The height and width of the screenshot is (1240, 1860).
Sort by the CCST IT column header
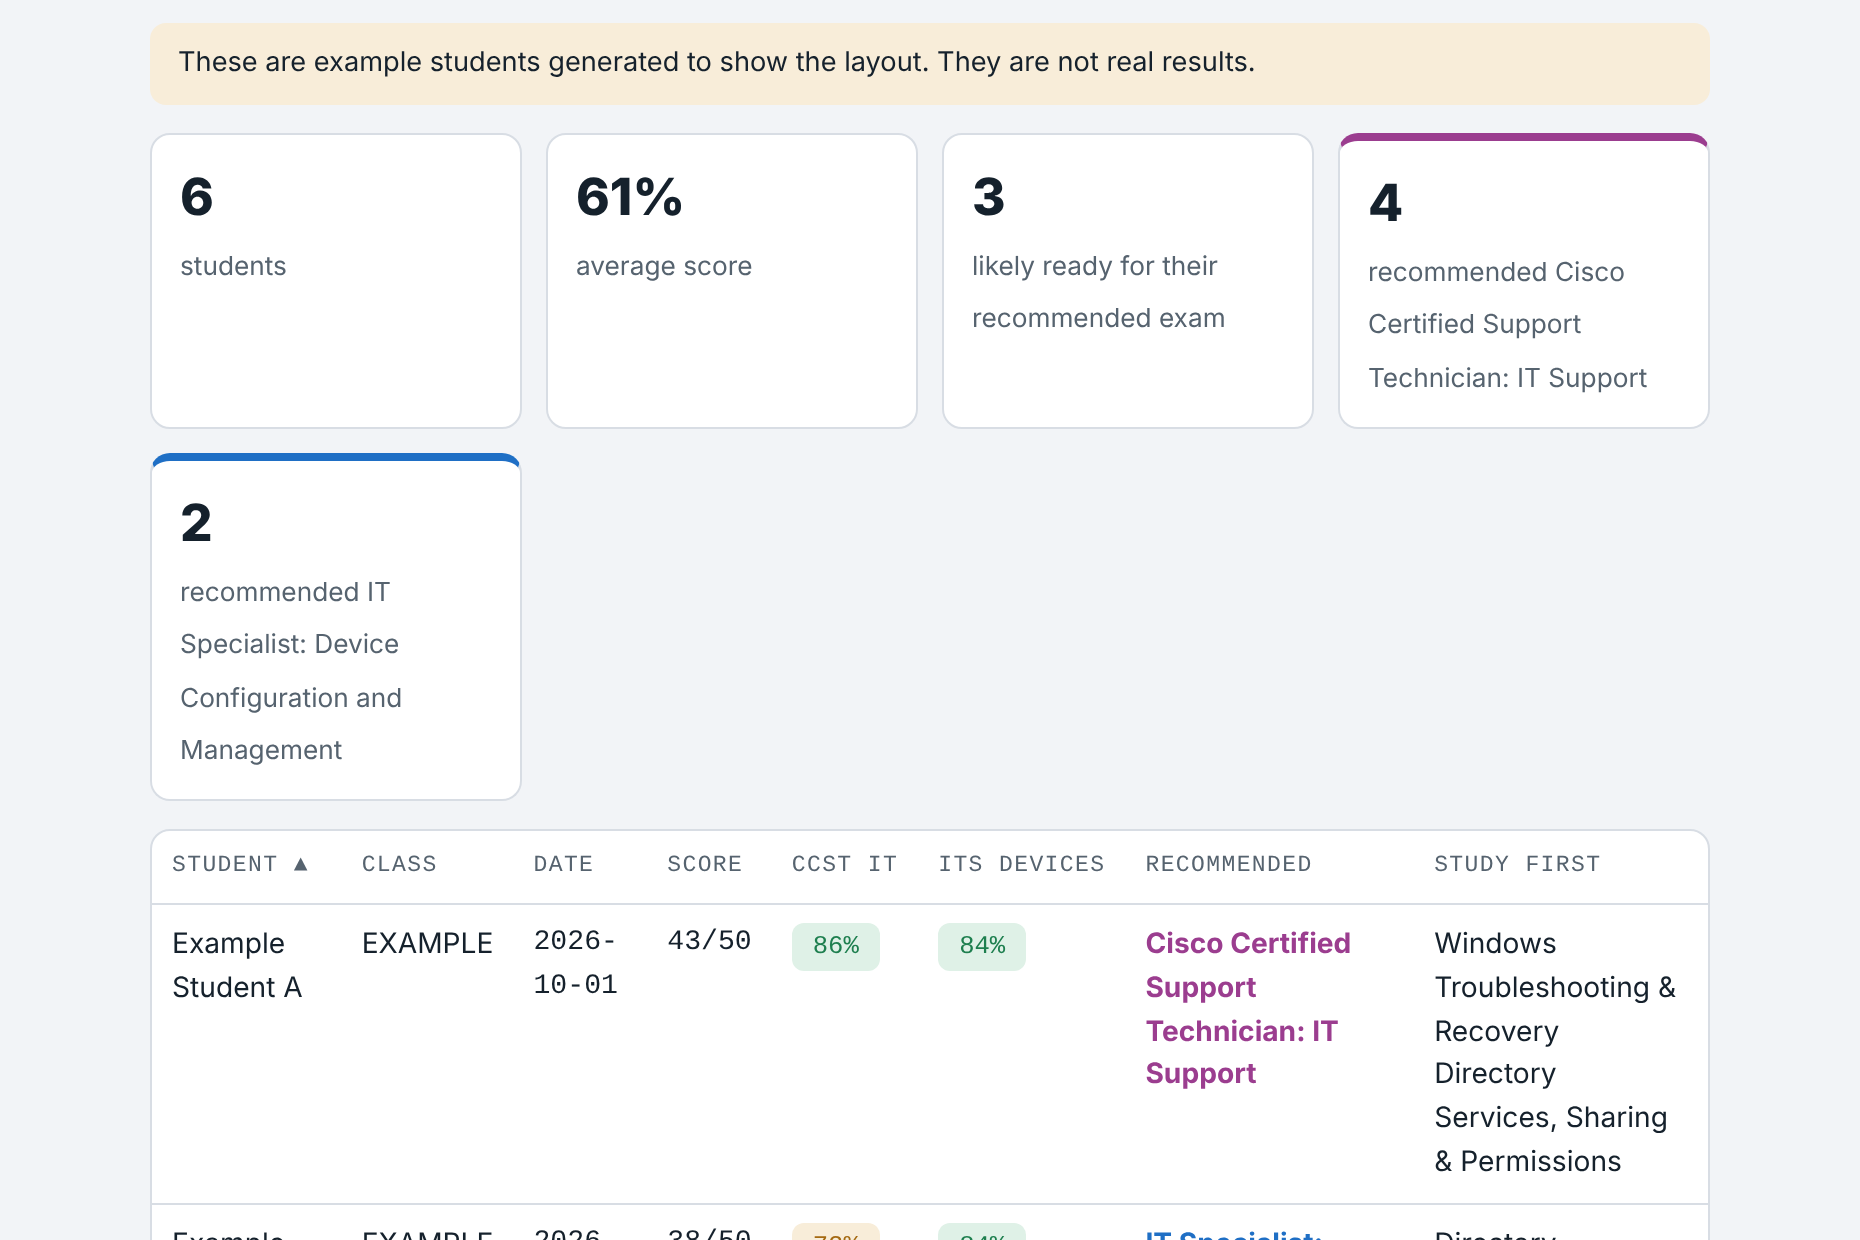[844, 864]
